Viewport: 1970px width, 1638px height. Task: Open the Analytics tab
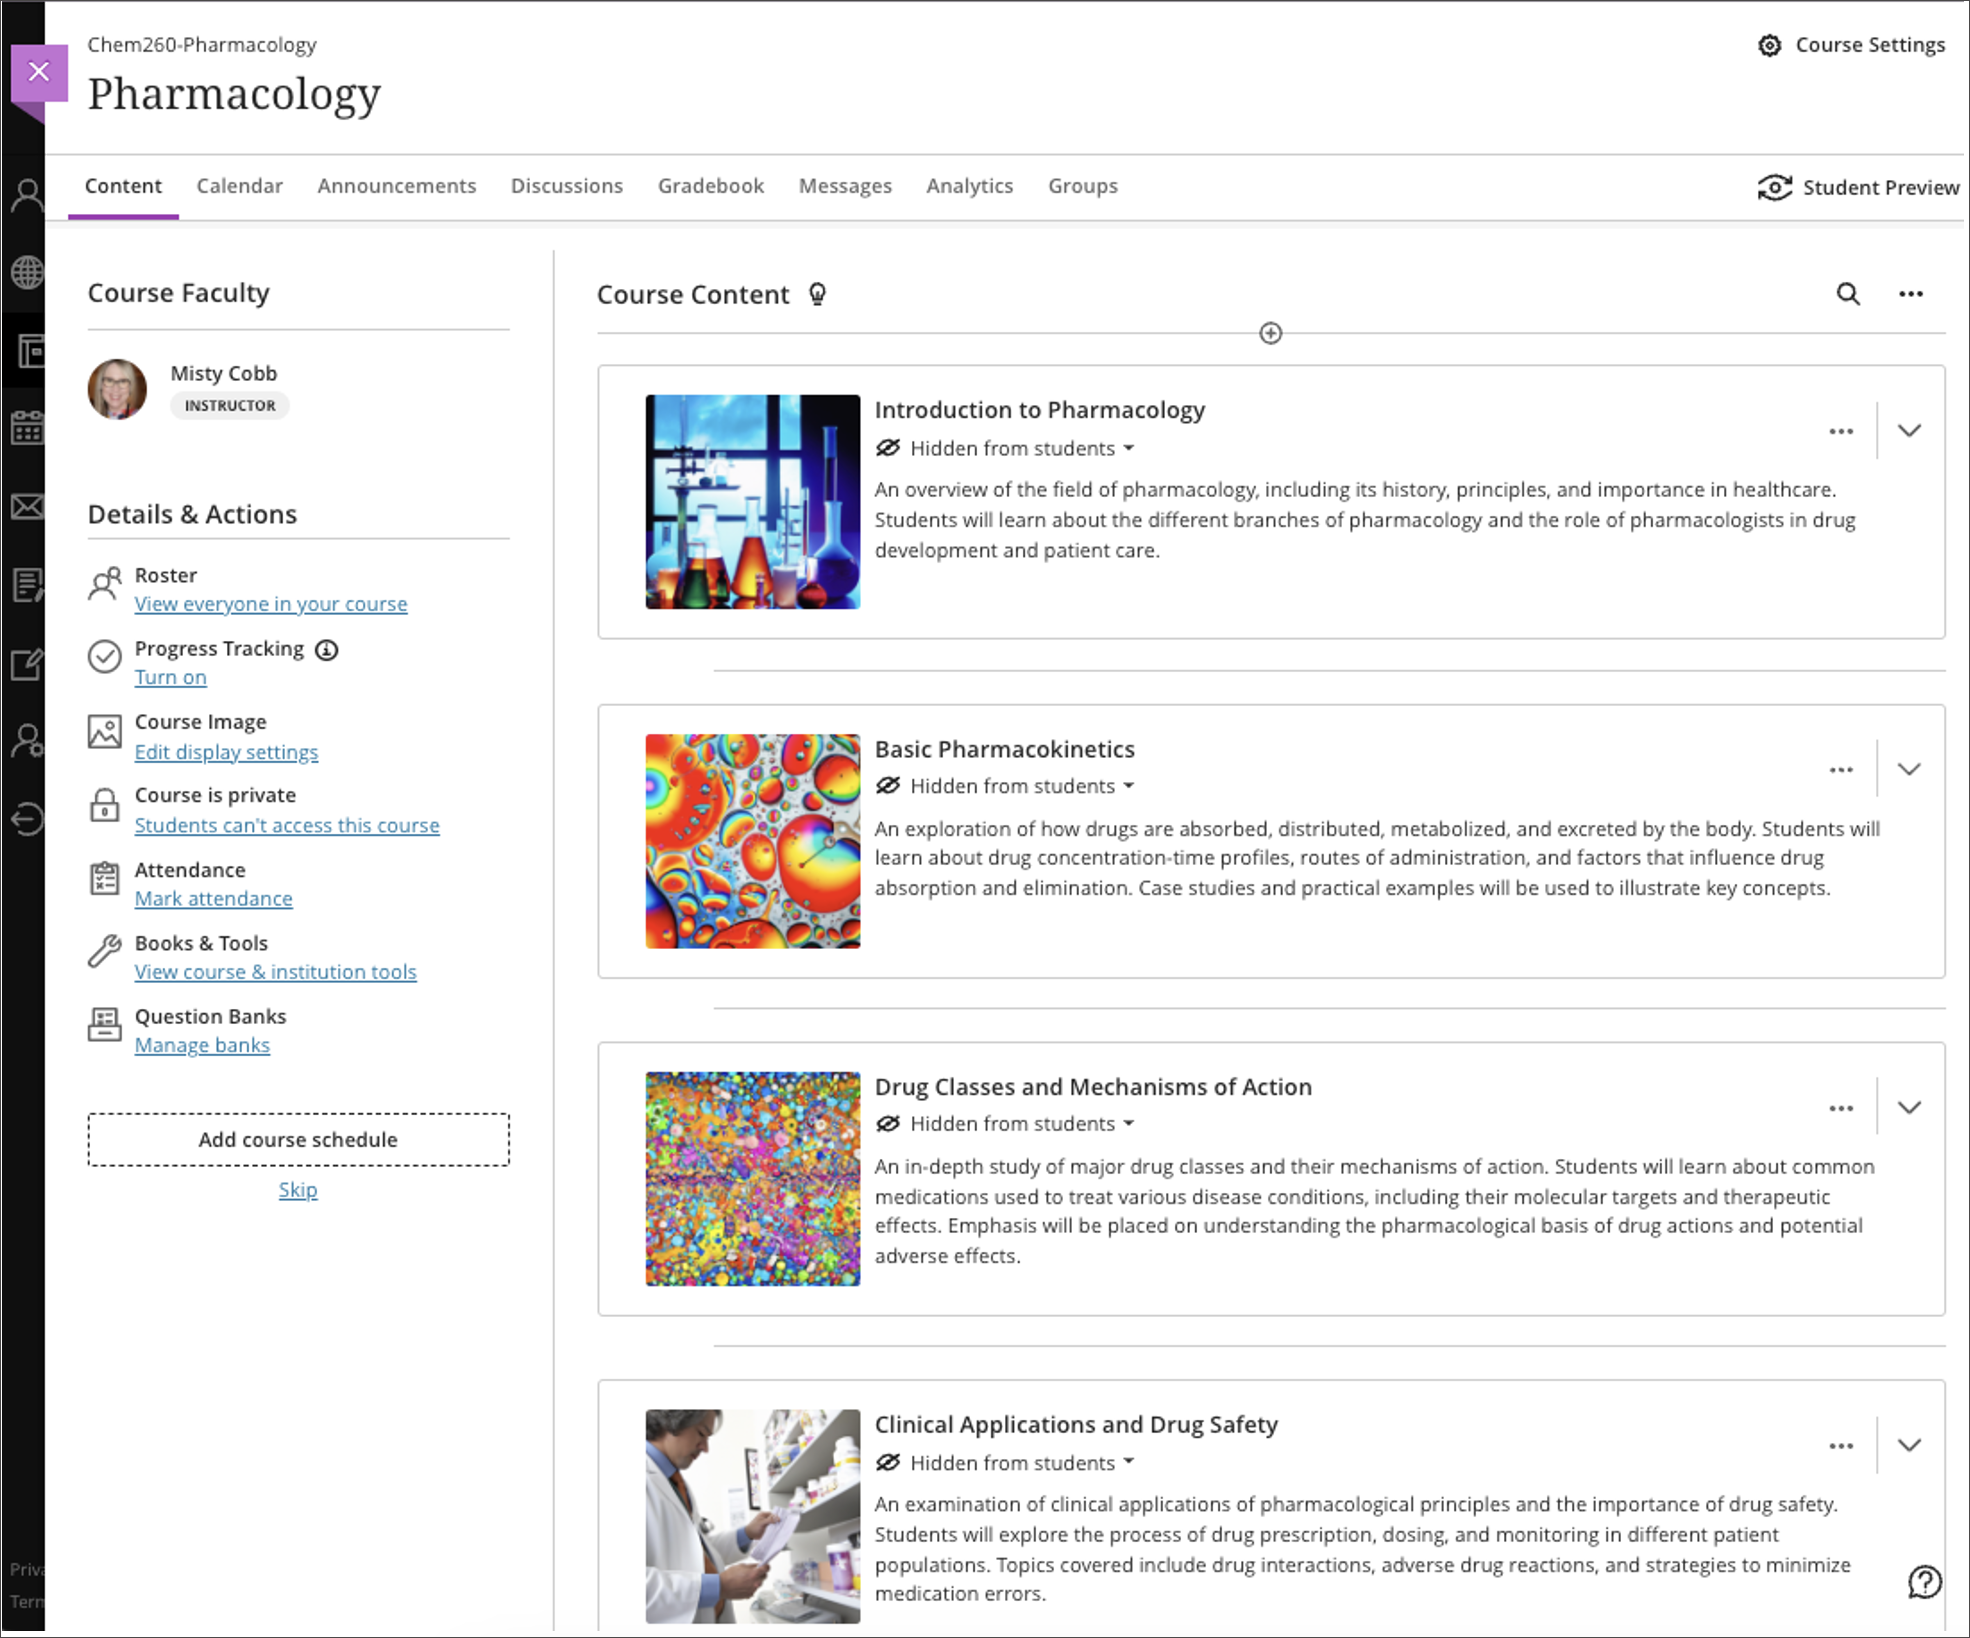click(968, 186)
